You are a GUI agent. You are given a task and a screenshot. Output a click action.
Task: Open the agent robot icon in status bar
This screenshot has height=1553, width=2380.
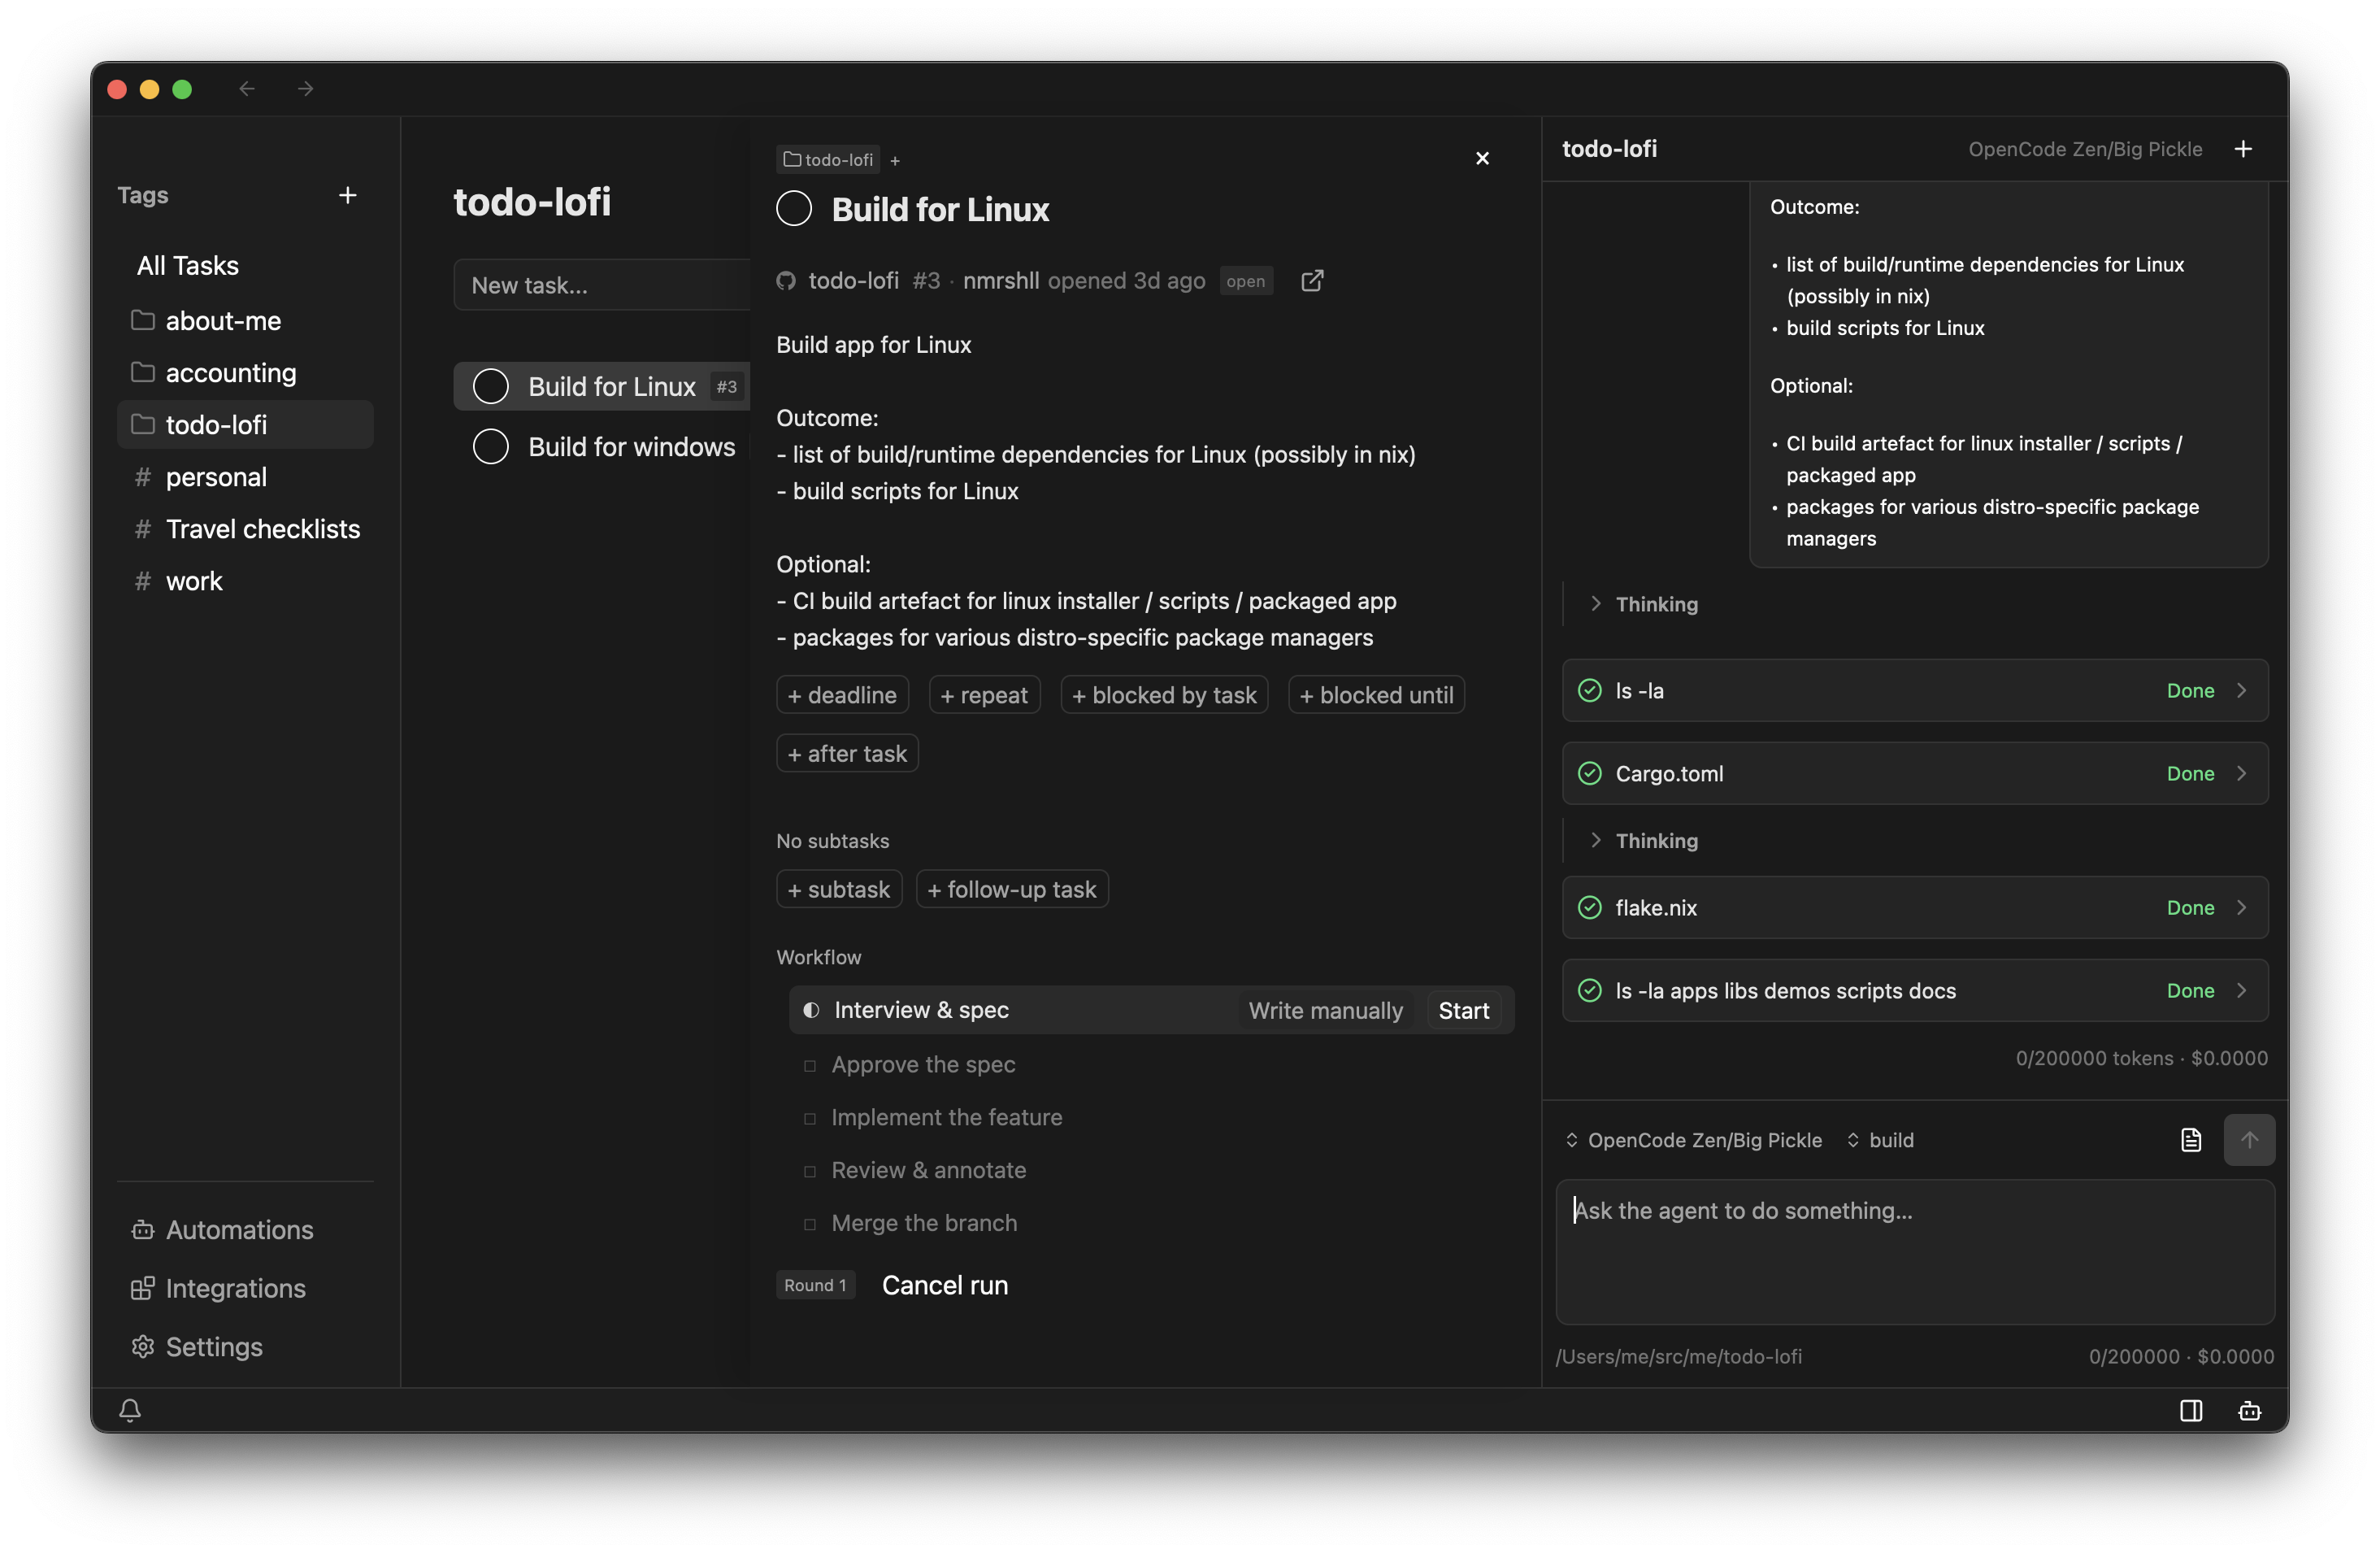pyautogui.click(x=2249, y=1410)
